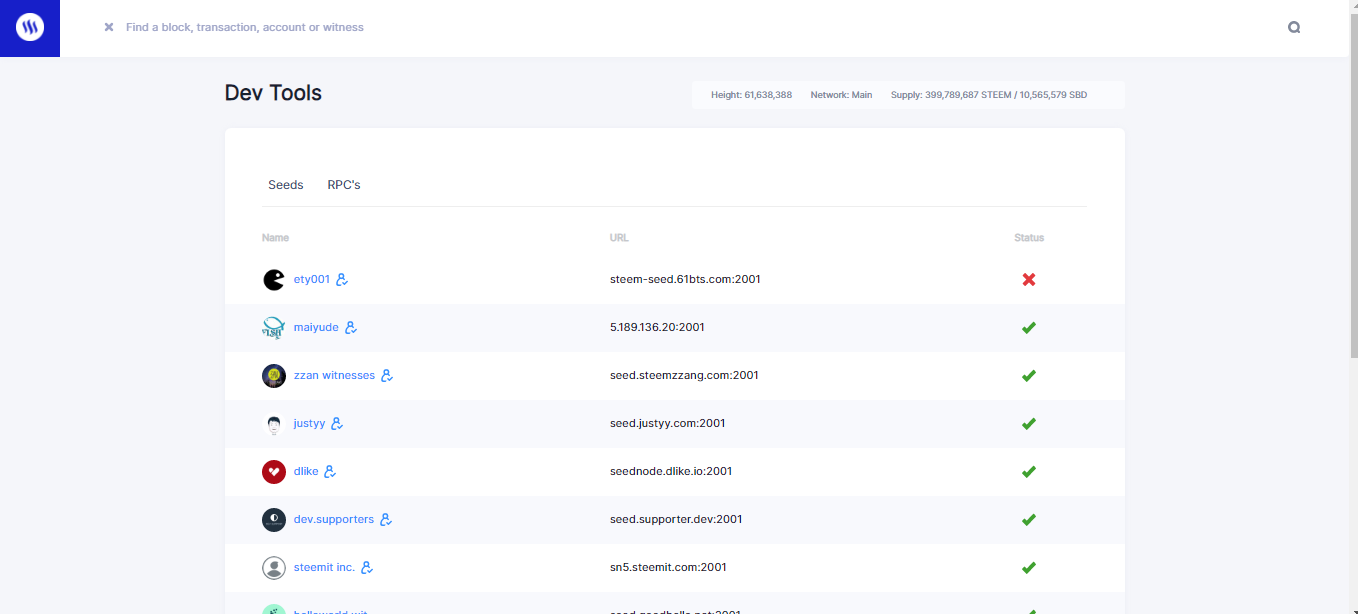Image resolution: width=1358 pixels, height=614 pixels.
Task: Click steemit inc. avatar image
Action: coord(274,568)
